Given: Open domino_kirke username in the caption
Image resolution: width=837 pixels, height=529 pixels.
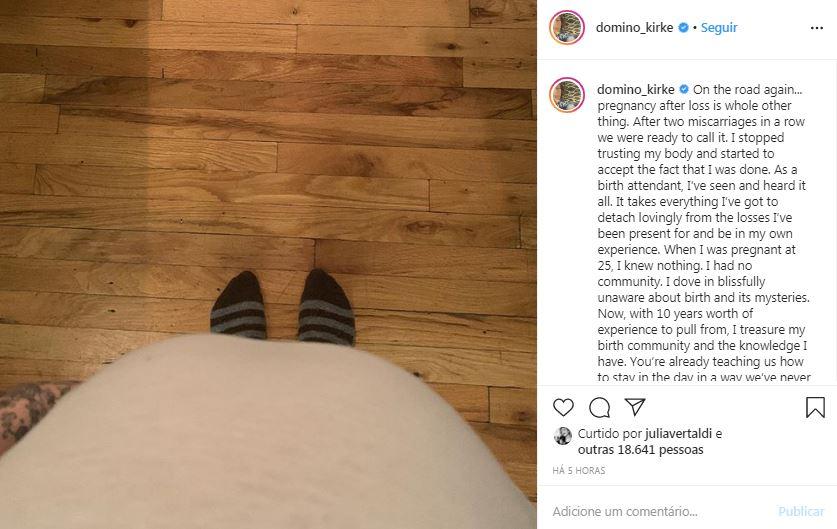Looking at the screenshot, I should click(x=636, y=90).
